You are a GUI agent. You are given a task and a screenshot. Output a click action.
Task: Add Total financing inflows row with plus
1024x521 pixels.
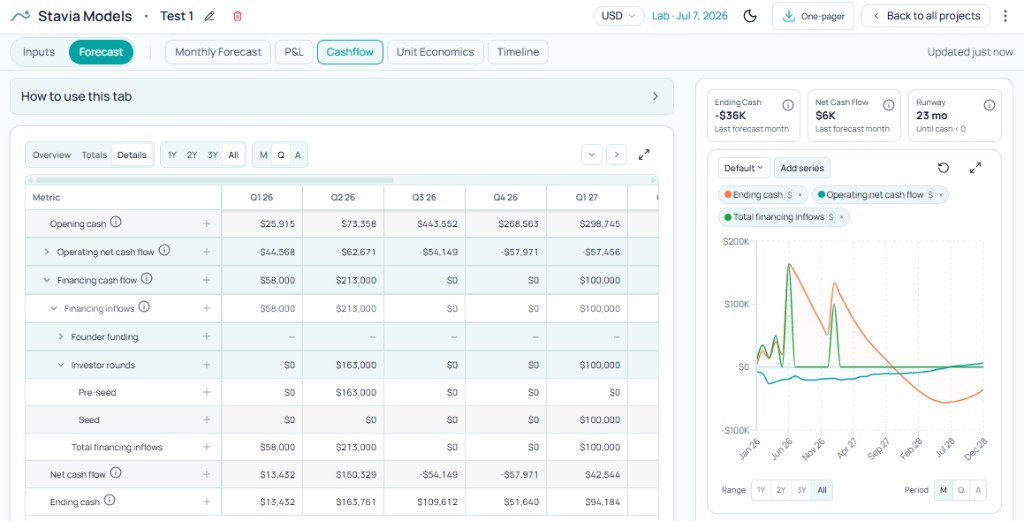coord(206,447)
